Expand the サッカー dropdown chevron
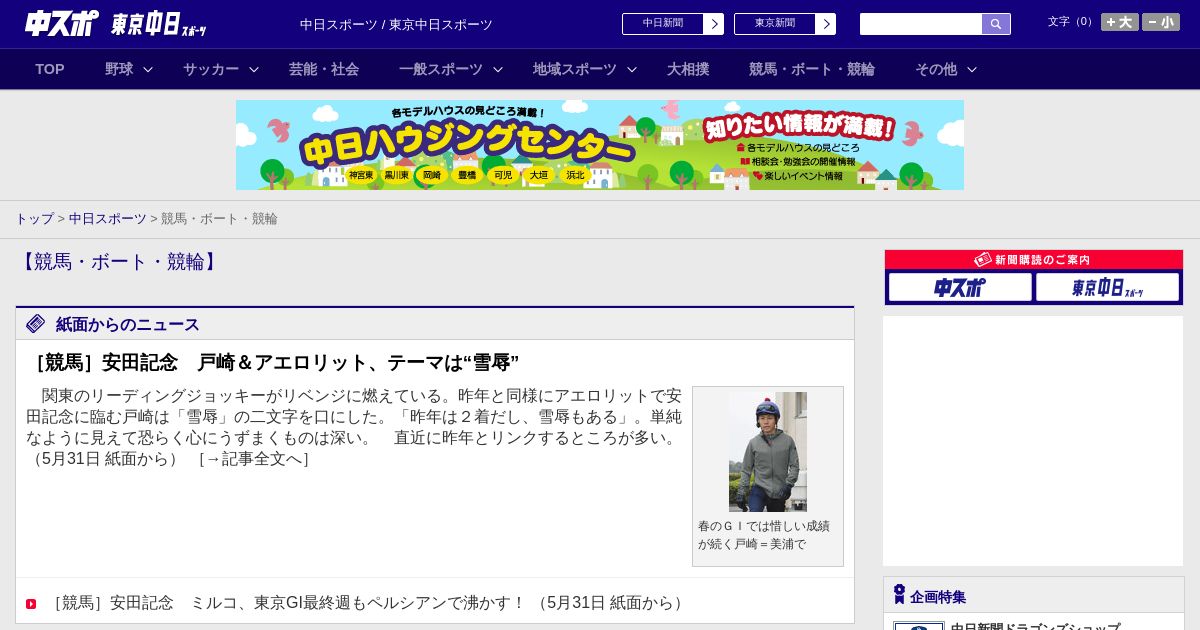This screenshot has width=1200, height=630. click(254, 69)
